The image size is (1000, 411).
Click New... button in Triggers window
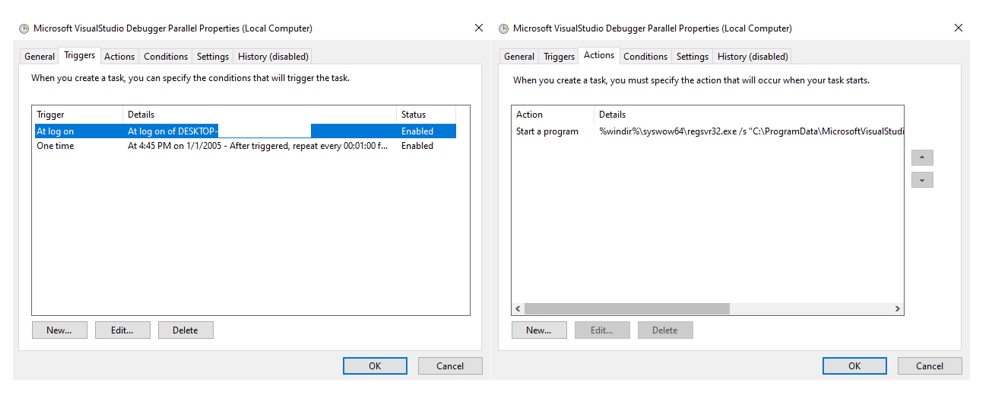coord(59,330)
